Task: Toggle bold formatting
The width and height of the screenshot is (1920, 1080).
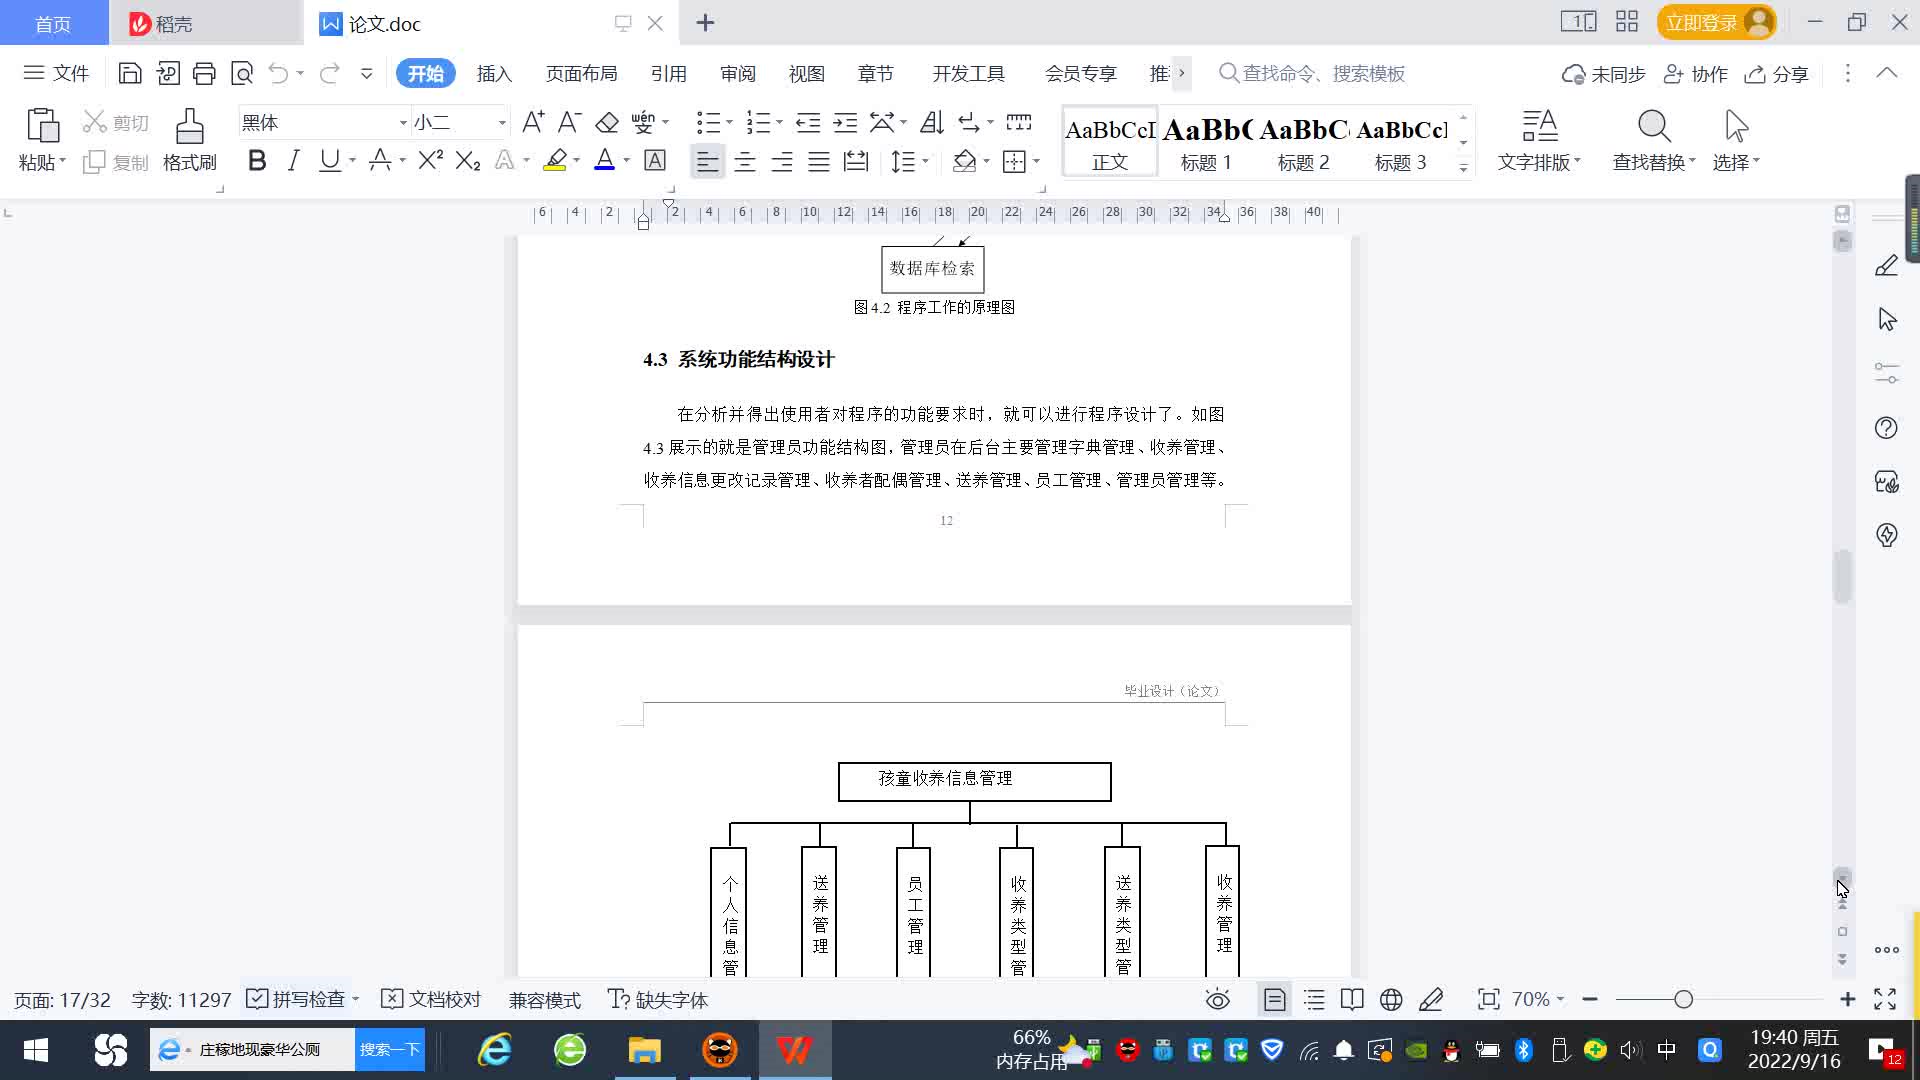Action: (257, 161)
